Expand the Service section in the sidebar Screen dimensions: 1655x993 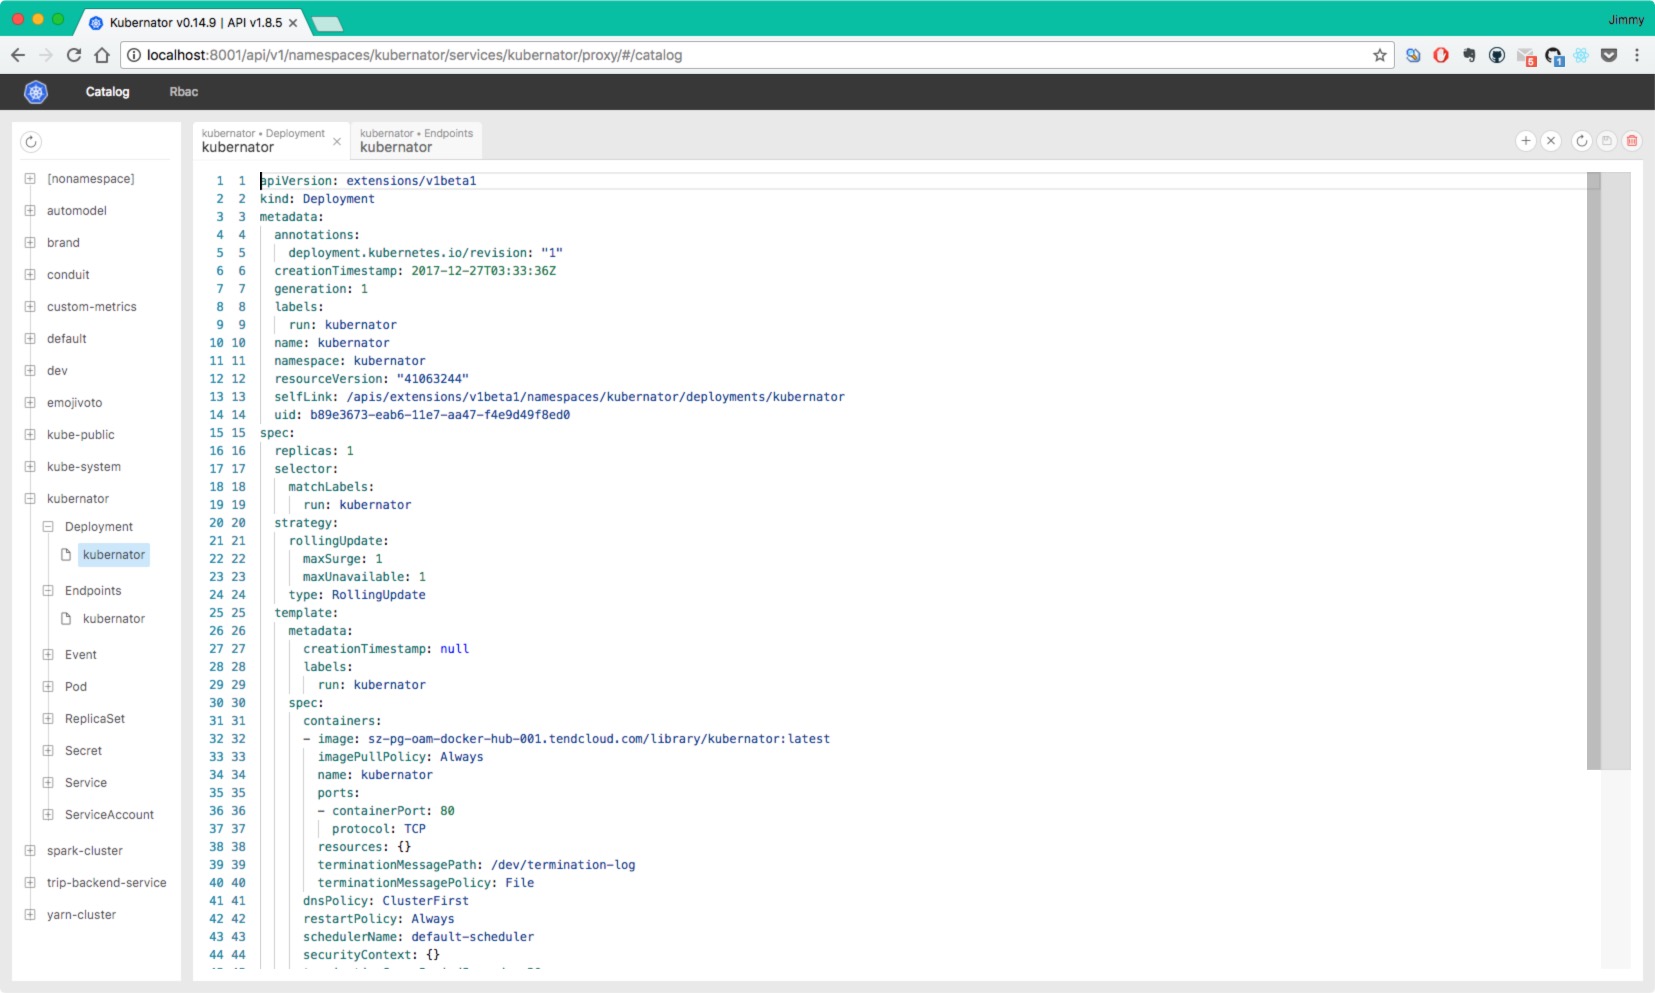pyautogui.click(x=48, y=782)
